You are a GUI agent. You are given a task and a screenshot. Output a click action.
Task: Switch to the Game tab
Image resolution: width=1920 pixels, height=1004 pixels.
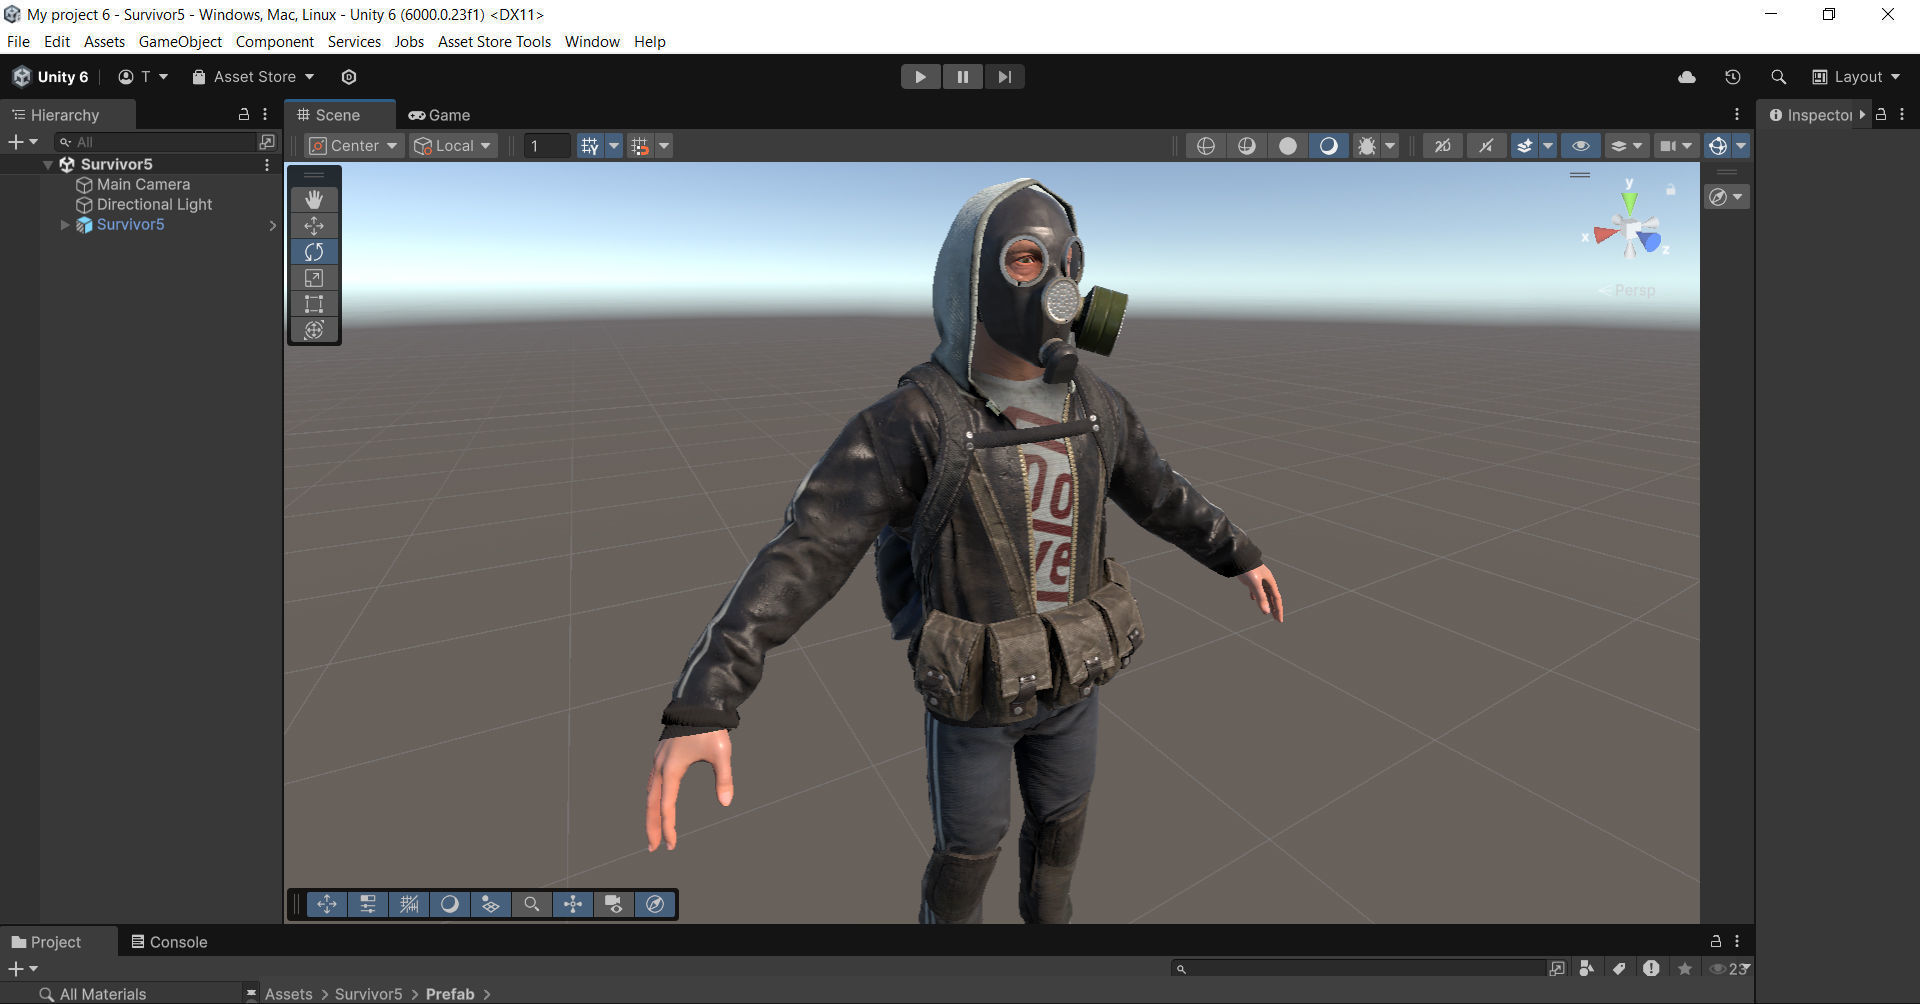[439, 115]
